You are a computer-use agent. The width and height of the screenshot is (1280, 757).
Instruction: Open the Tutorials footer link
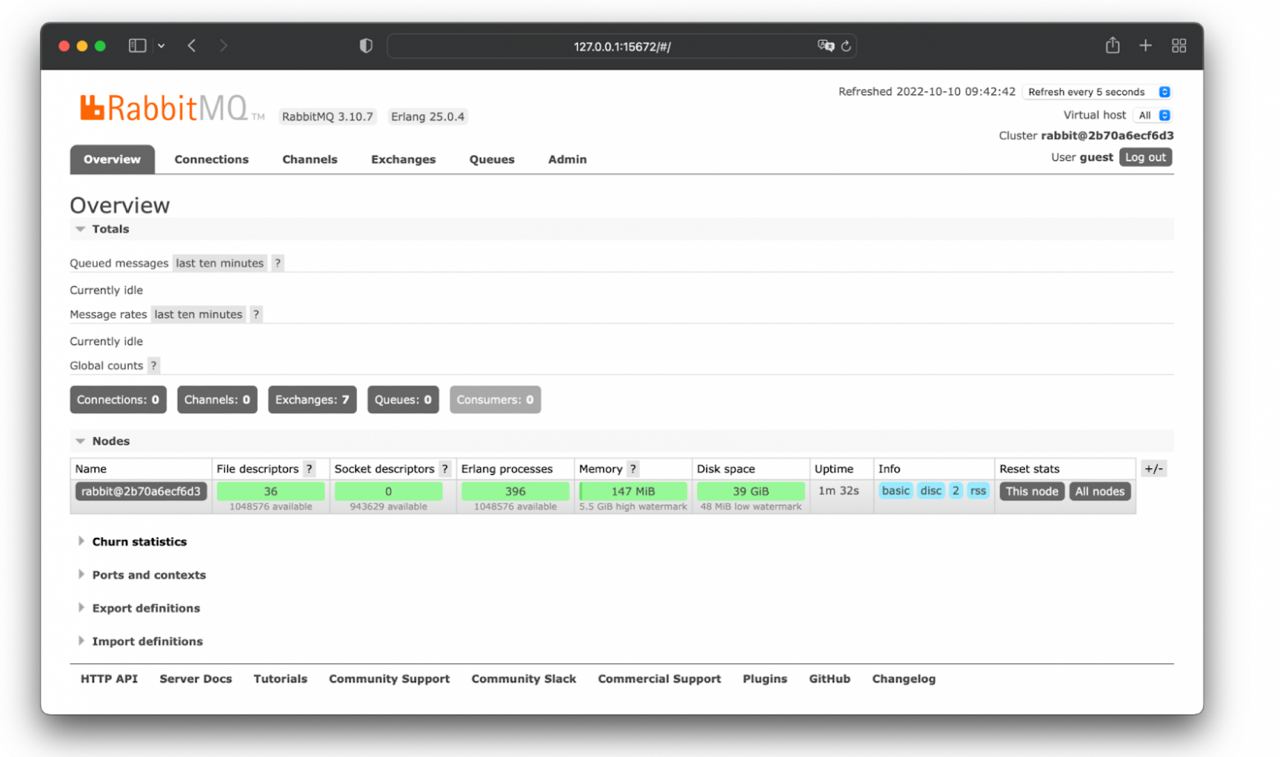[x=280, y=679]
